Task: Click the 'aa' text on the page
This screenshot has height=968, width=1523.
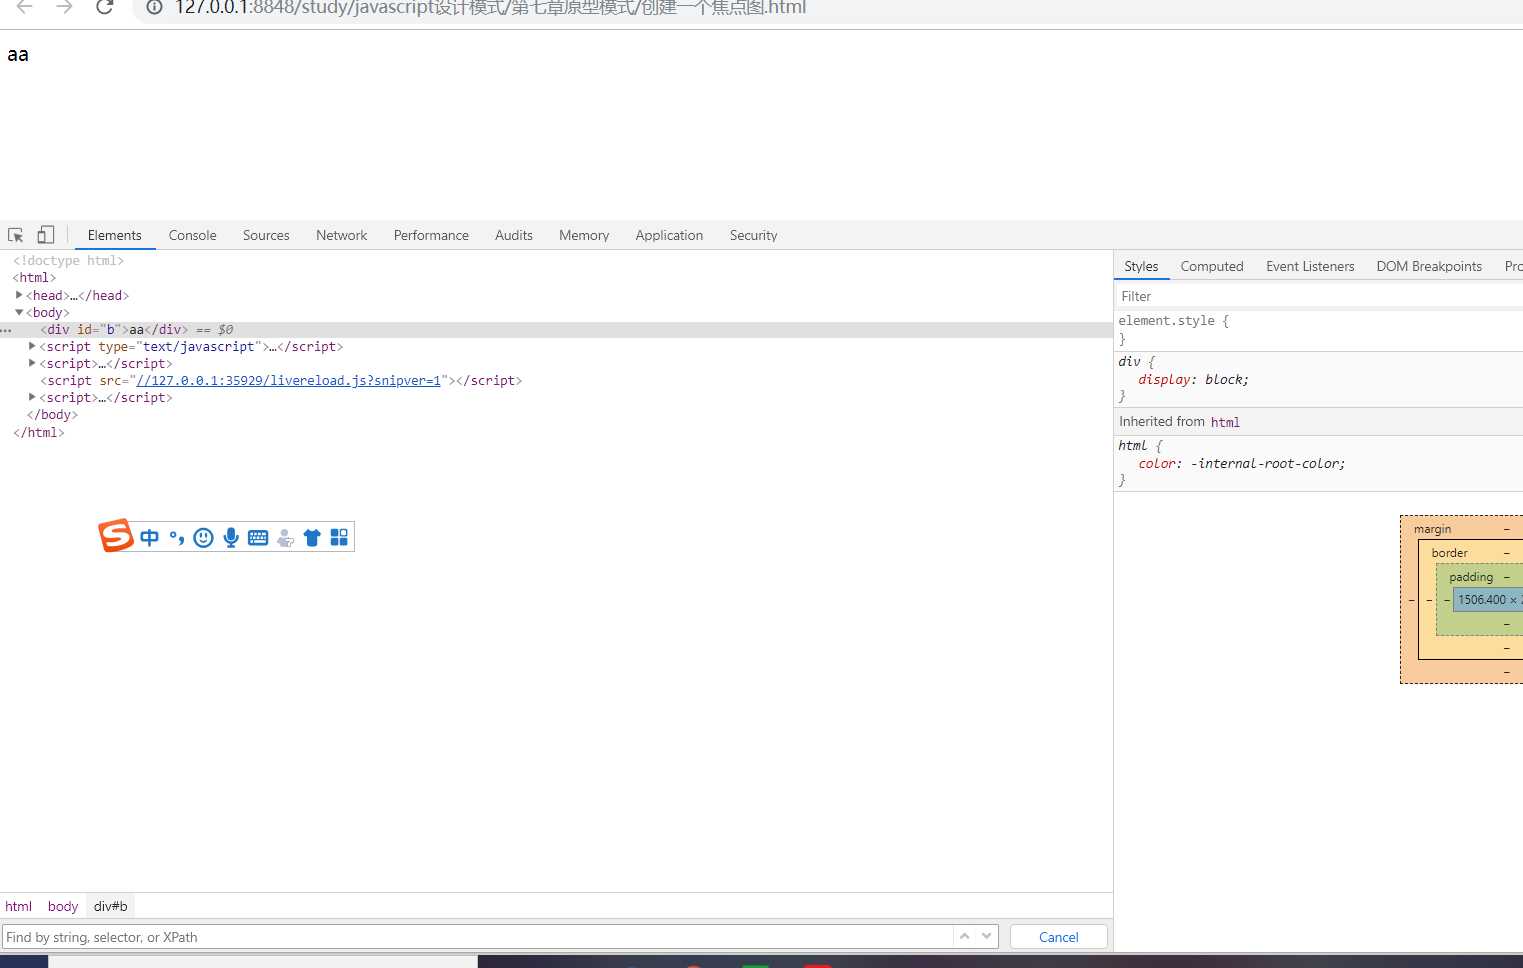Action: pos(18,55)
